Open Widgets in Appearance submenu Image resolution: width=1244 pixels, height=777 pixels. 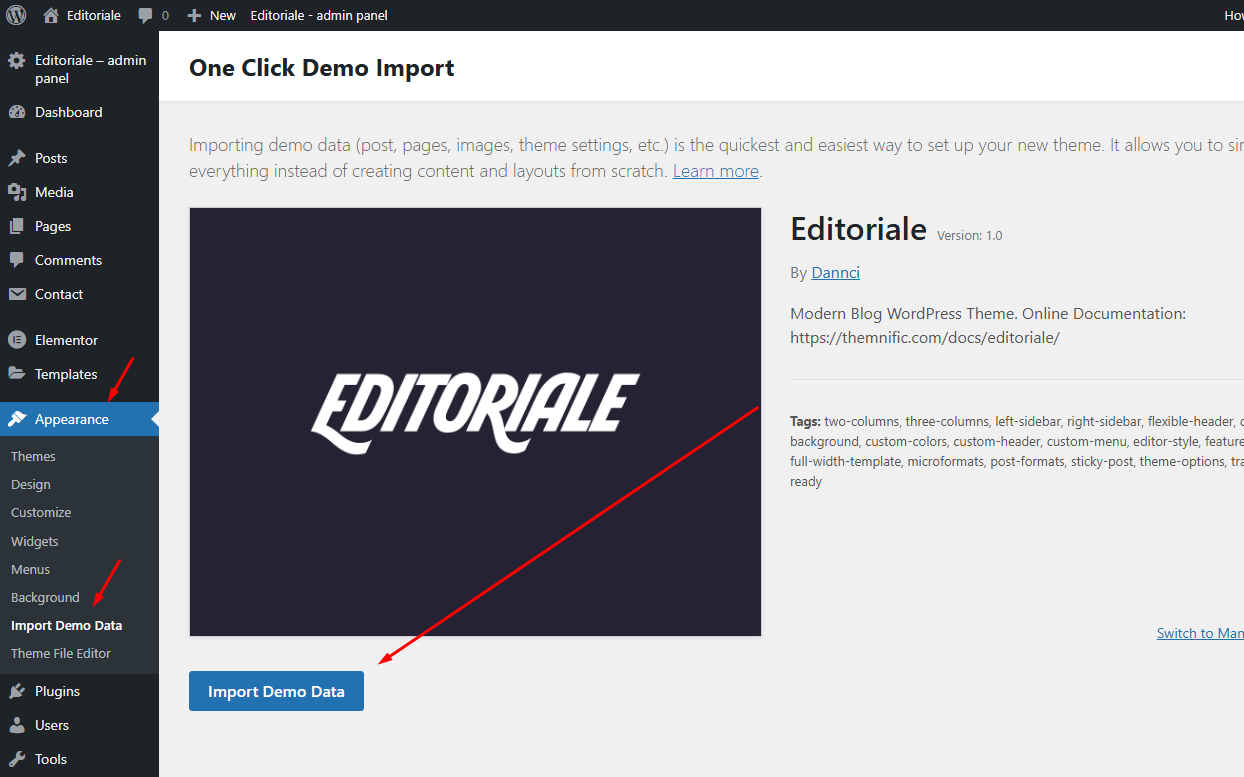[35, 541]
